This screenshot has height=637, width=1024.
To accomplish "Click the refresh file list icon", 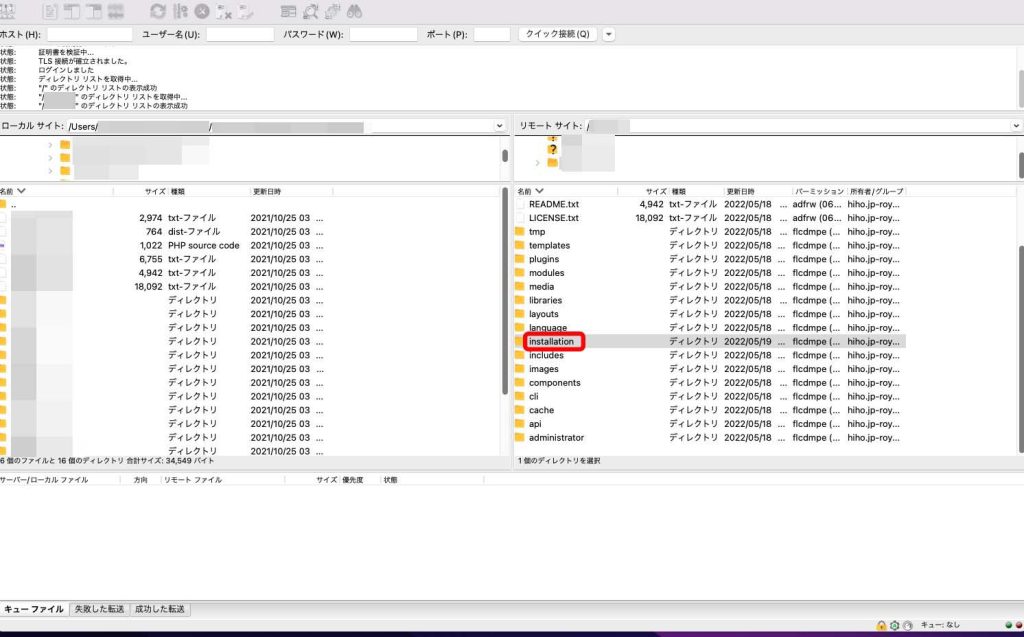I will coord(158,12).
